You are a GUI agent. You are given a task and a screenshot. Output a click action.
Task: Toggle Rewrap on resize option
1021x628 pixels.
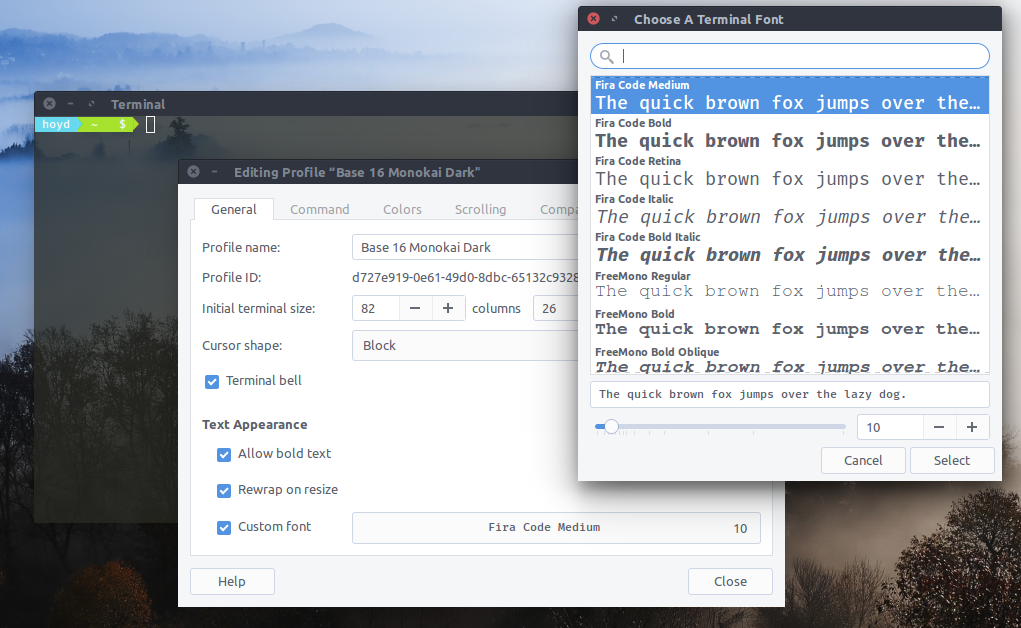[224, 491]
